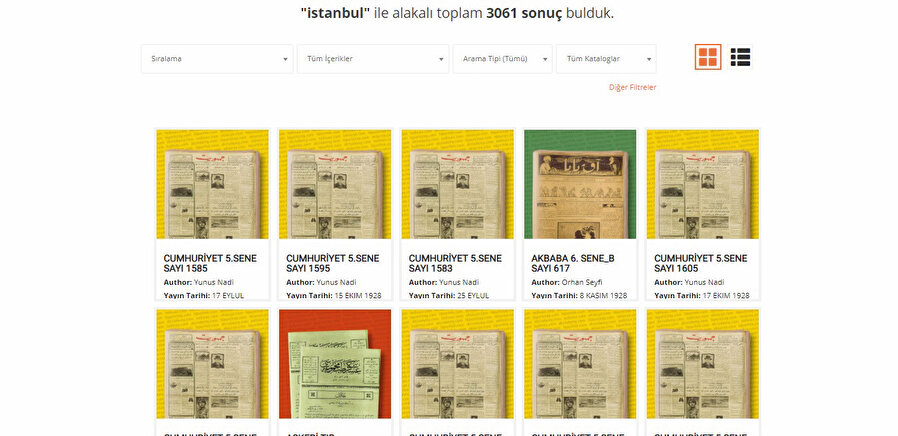The width and height of the screenshot is (898, 436).
Task: Click the title CUMHURİYET 5.SENE SAYI 1595
Action: (332, 263)
